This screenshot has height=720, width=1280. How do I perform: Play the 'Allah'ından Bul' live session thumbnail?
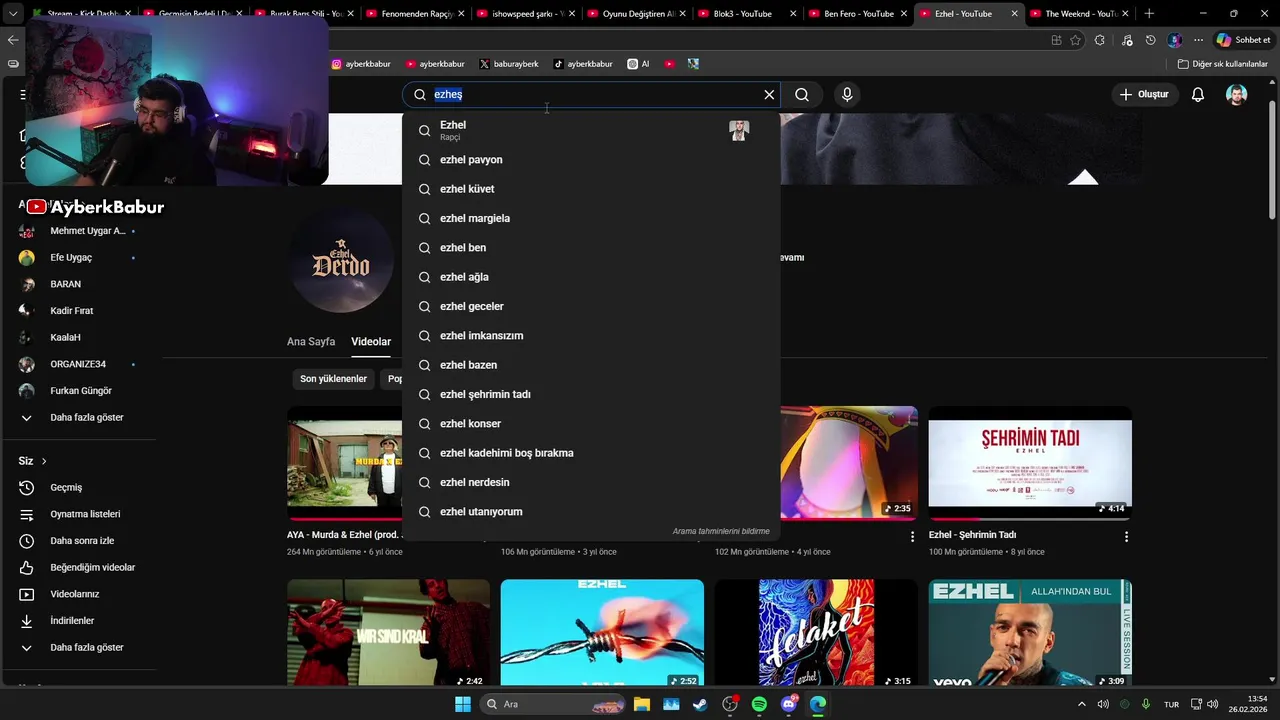(x=1030, y=633)
